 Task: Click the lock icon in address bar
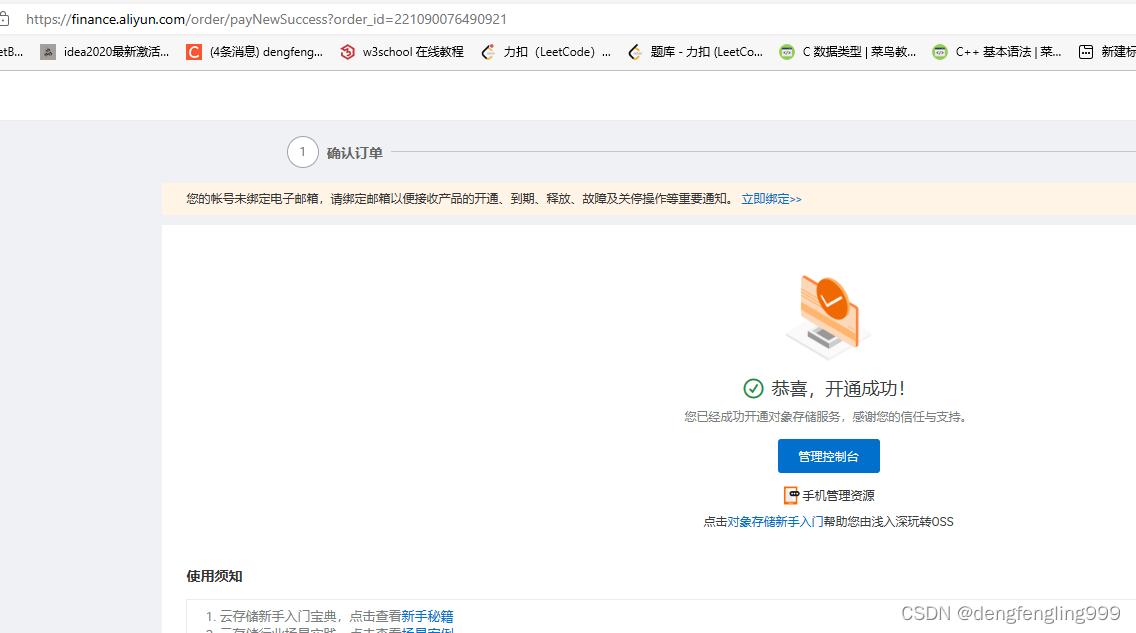tap(4, 19)
